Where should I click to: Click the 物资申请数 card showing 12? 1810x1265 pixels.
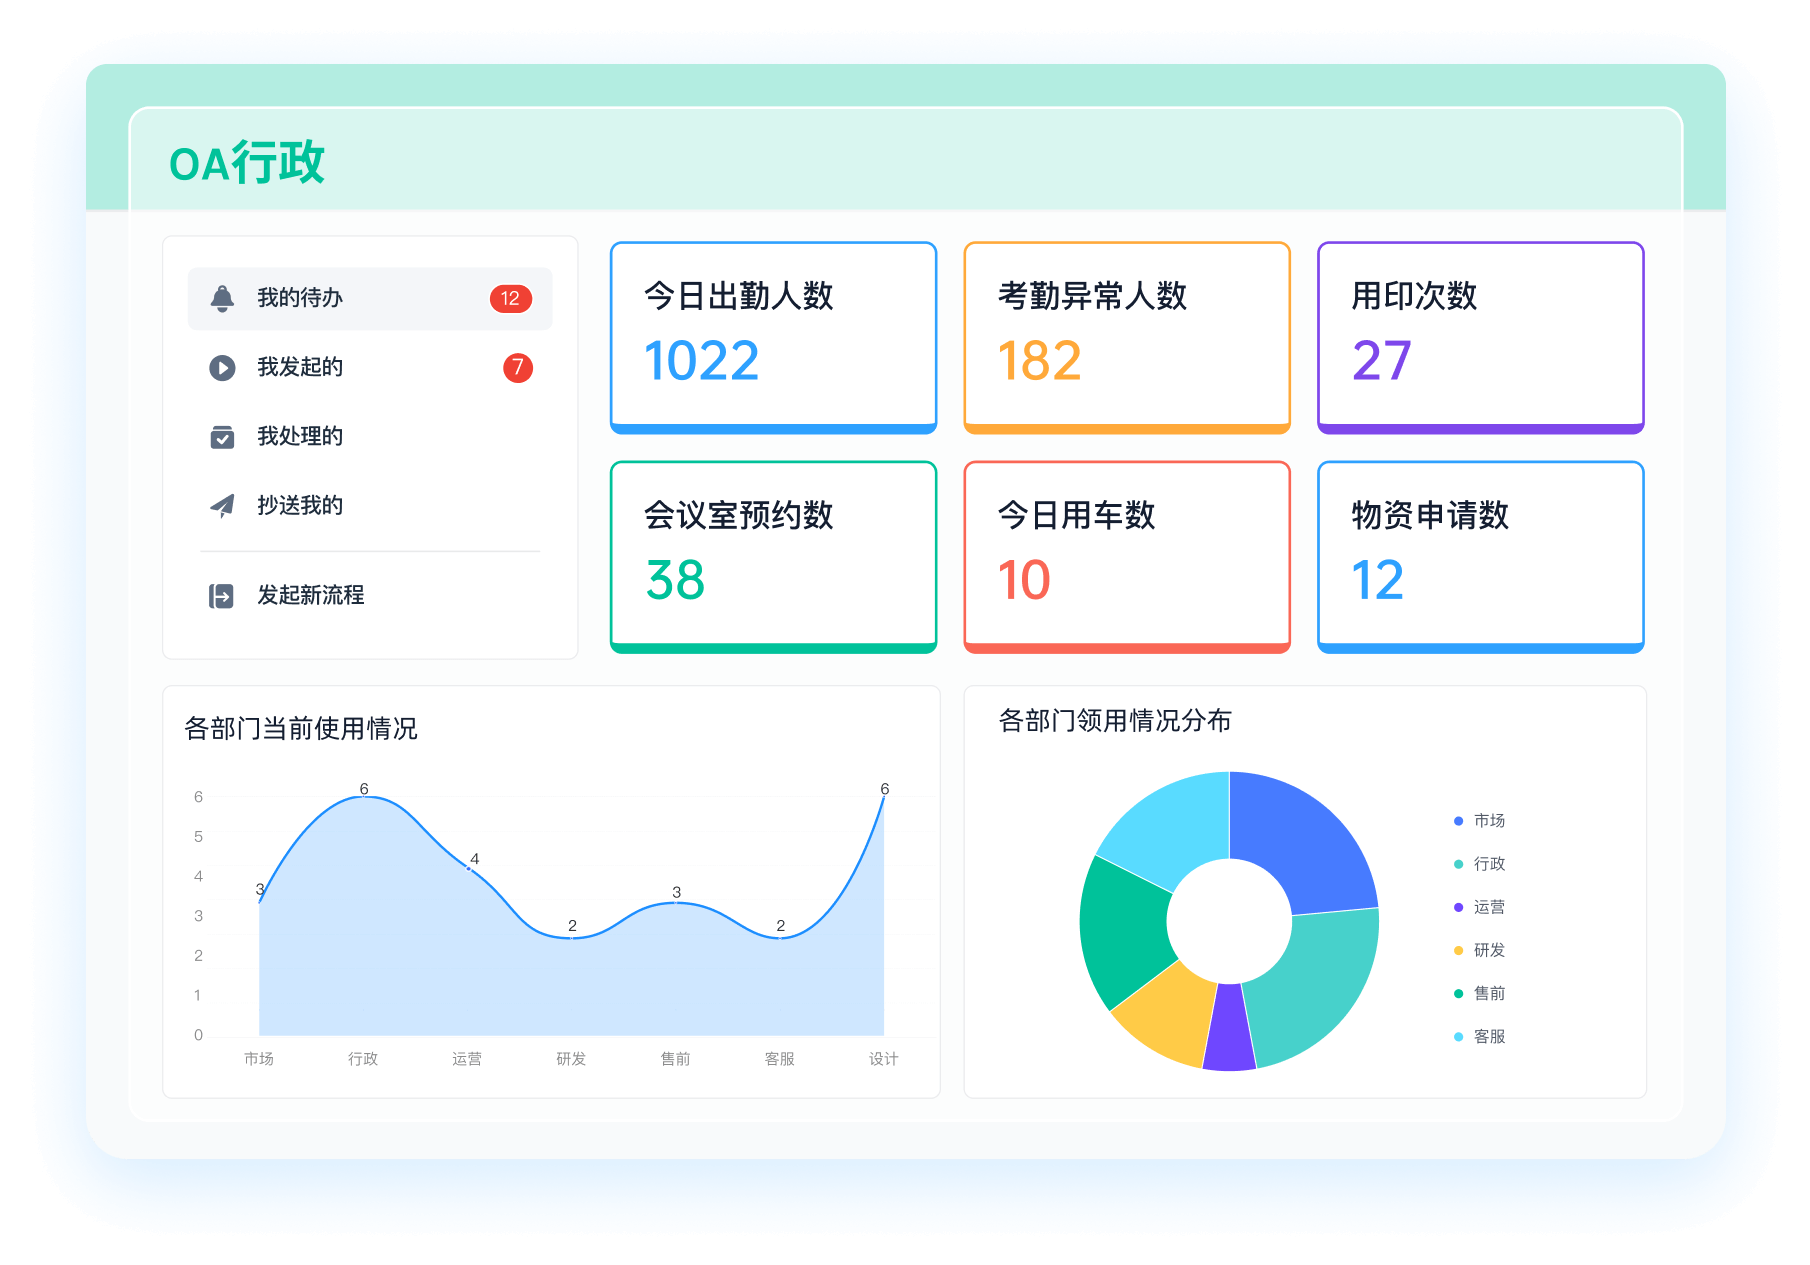(1480, 556)
